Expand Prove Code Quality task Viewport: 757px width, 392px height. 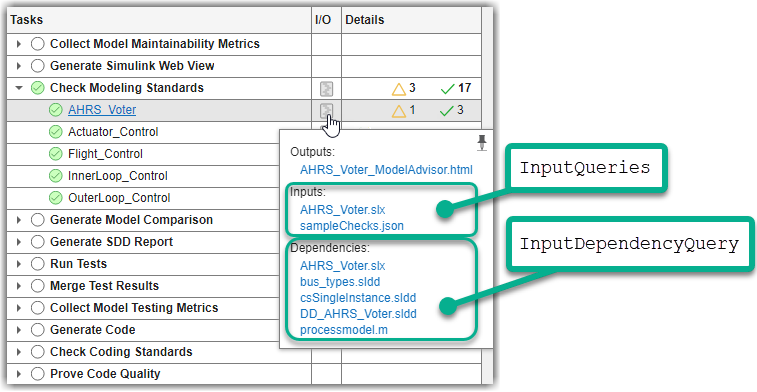click(19, 374)
